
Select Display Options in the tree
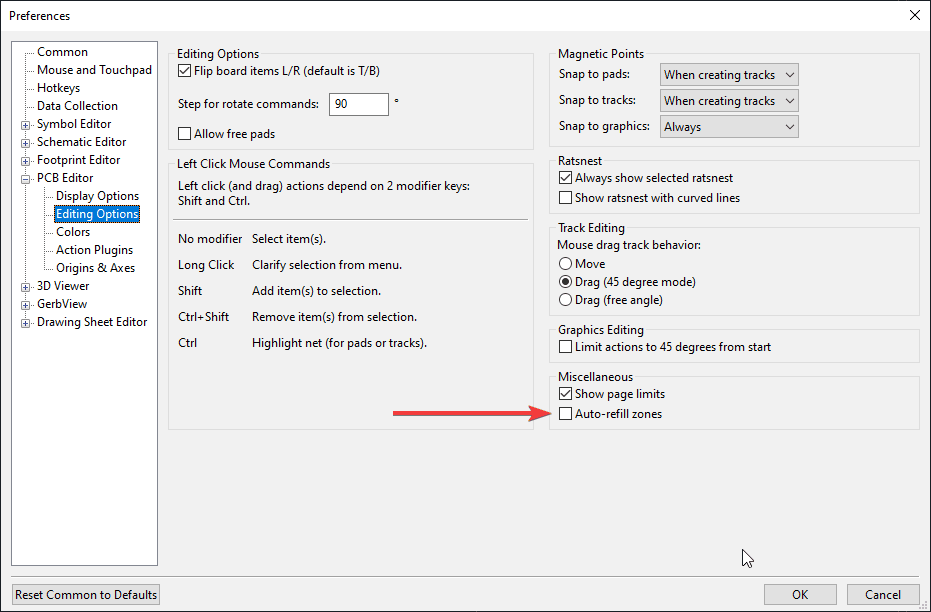(97, 196)
